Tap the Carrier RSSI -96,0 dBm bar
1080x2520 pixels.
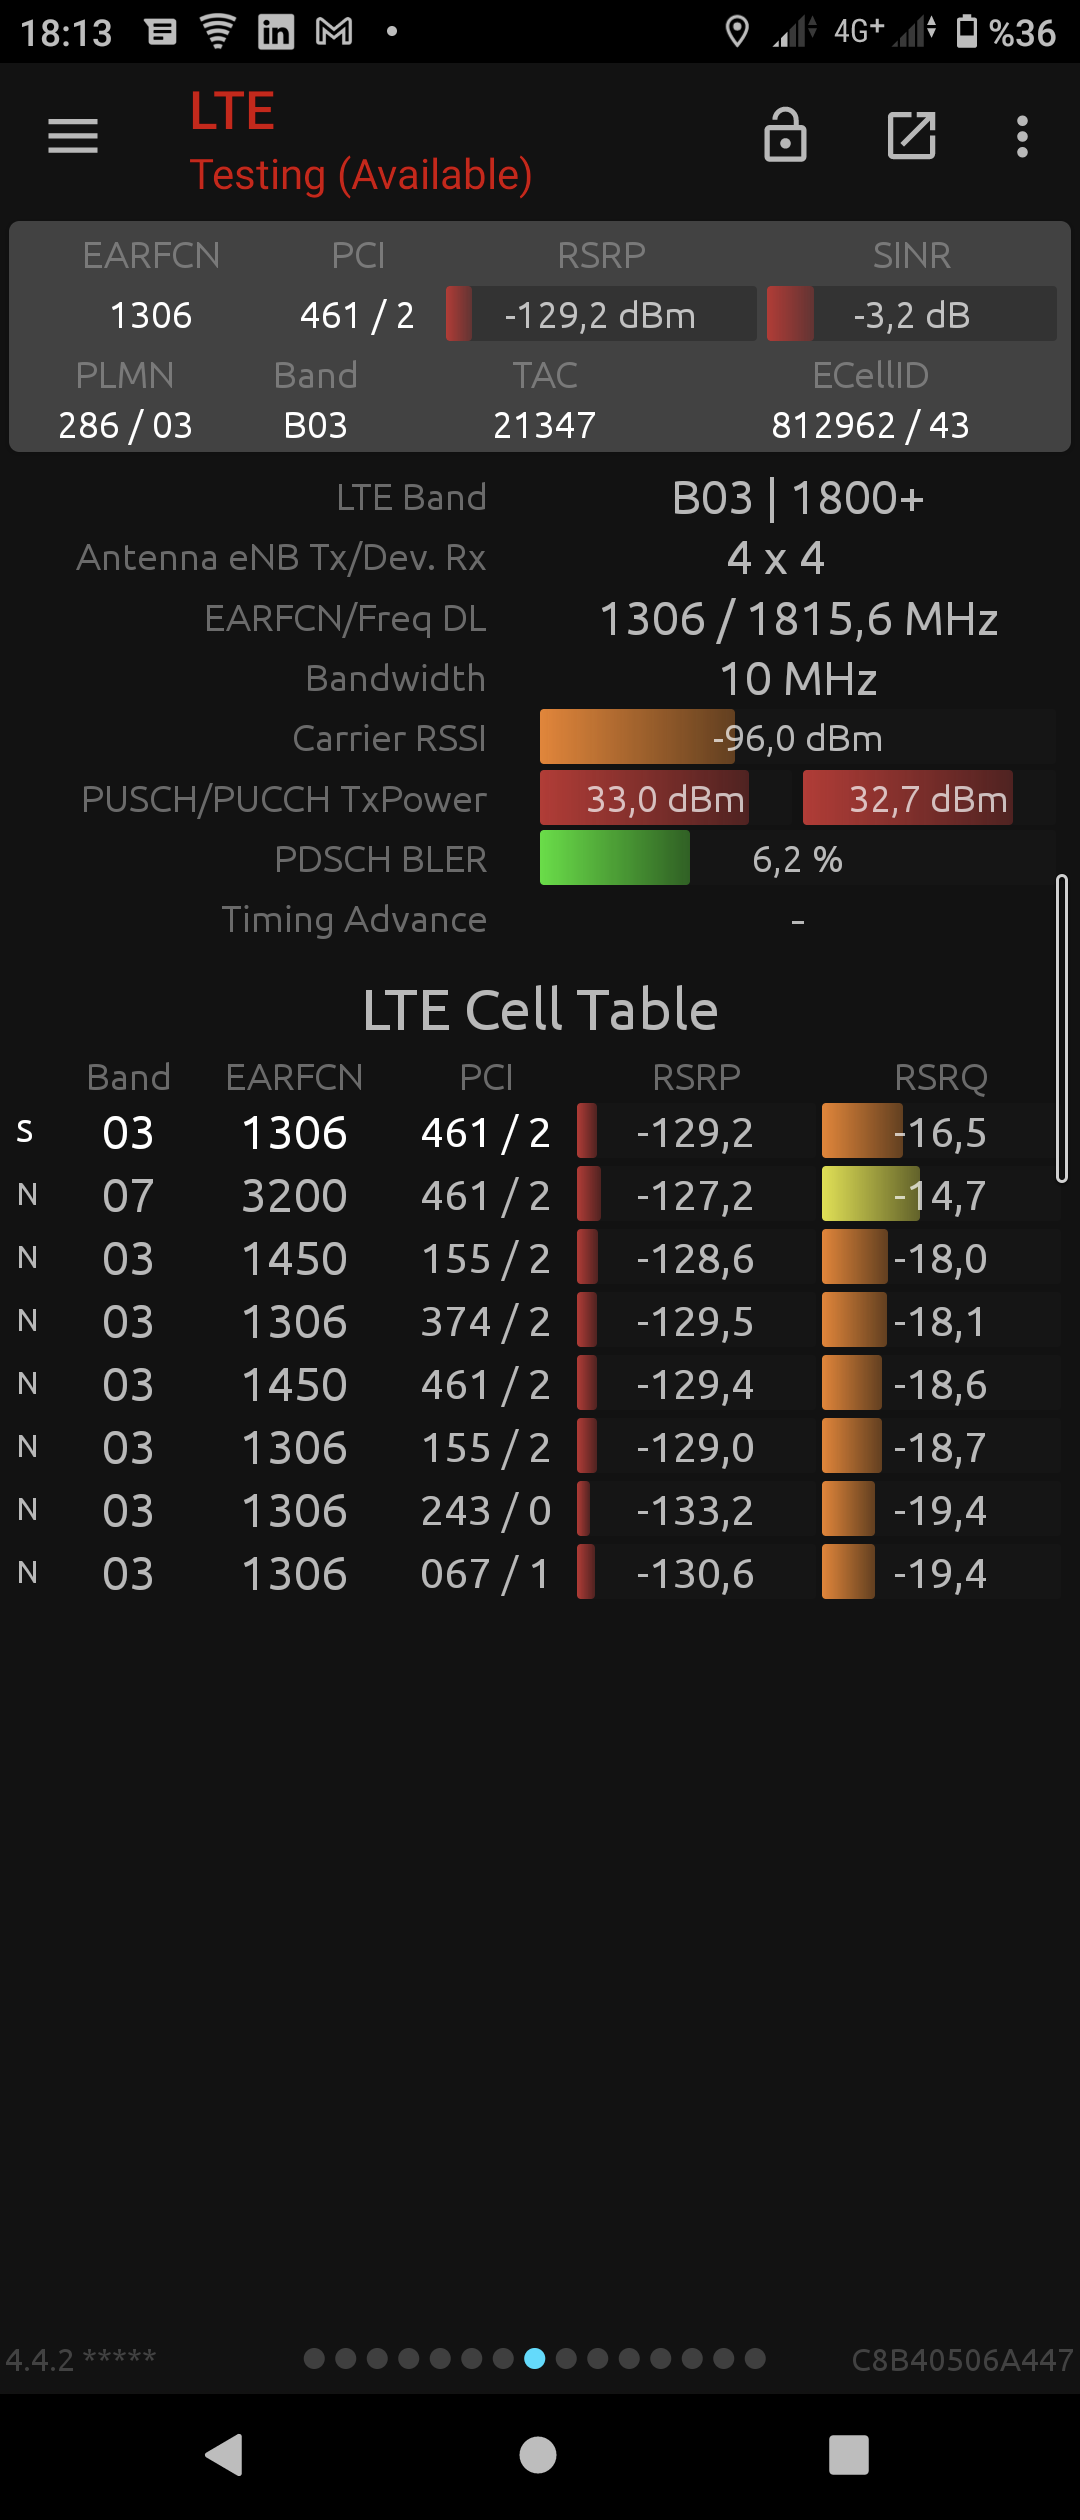click(x=798, y=738)
